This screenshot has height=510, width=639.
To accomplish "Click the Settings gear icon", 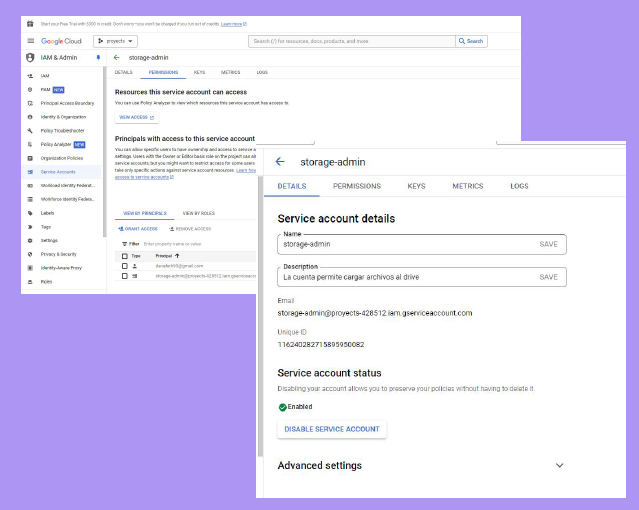I will 30,241.
